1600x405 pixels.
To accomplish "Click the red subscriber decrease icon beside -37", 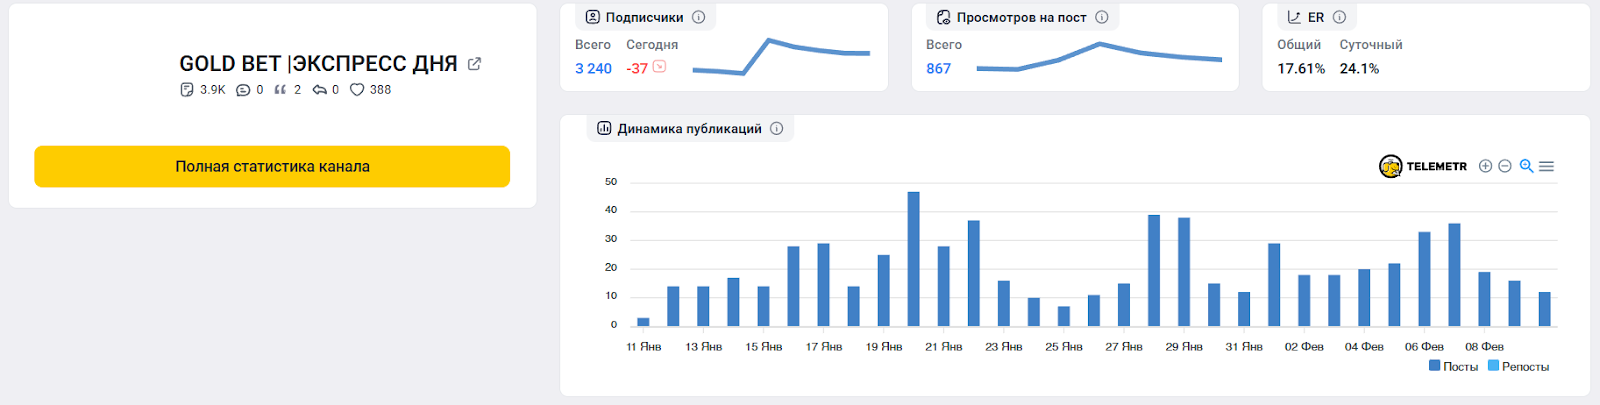I will click(x=659, y=67).
